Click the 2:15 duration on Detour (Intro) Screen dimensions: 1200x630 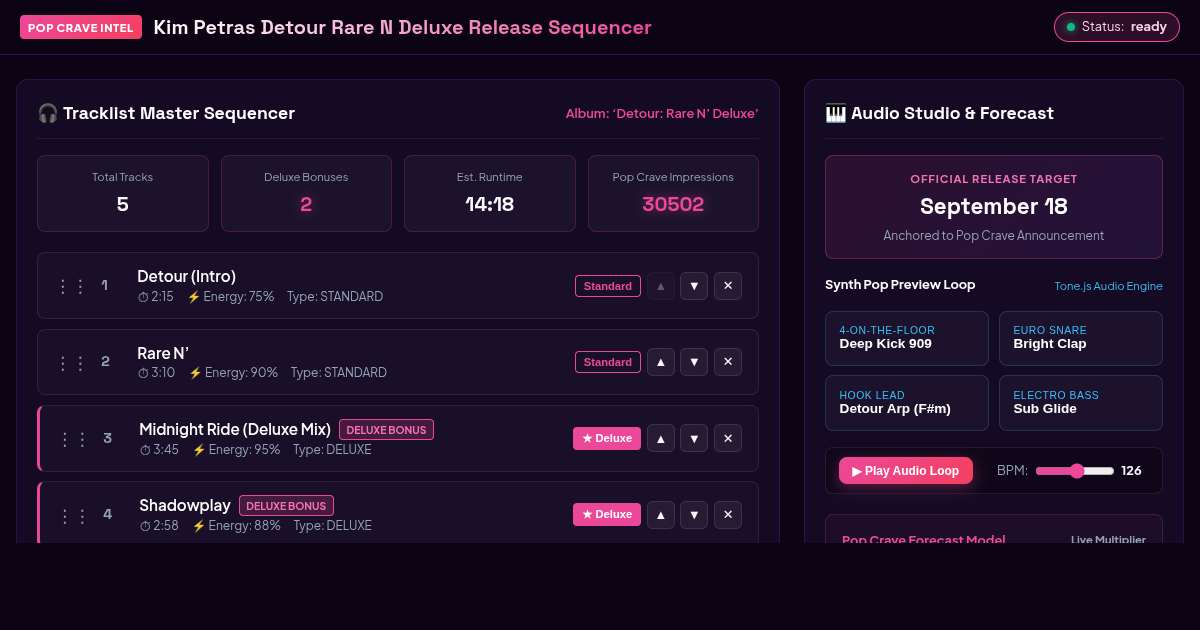(156, 297)
